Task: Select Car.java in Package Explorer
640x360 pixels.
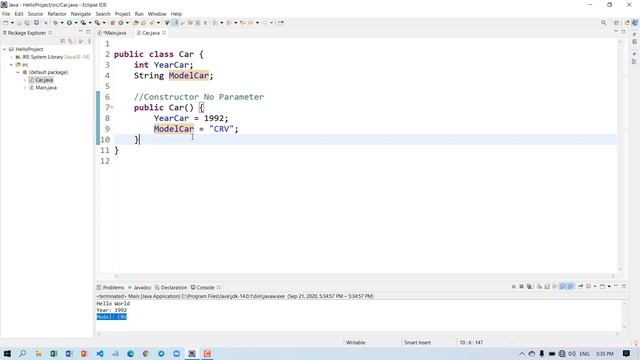Action: coord(44,80)
